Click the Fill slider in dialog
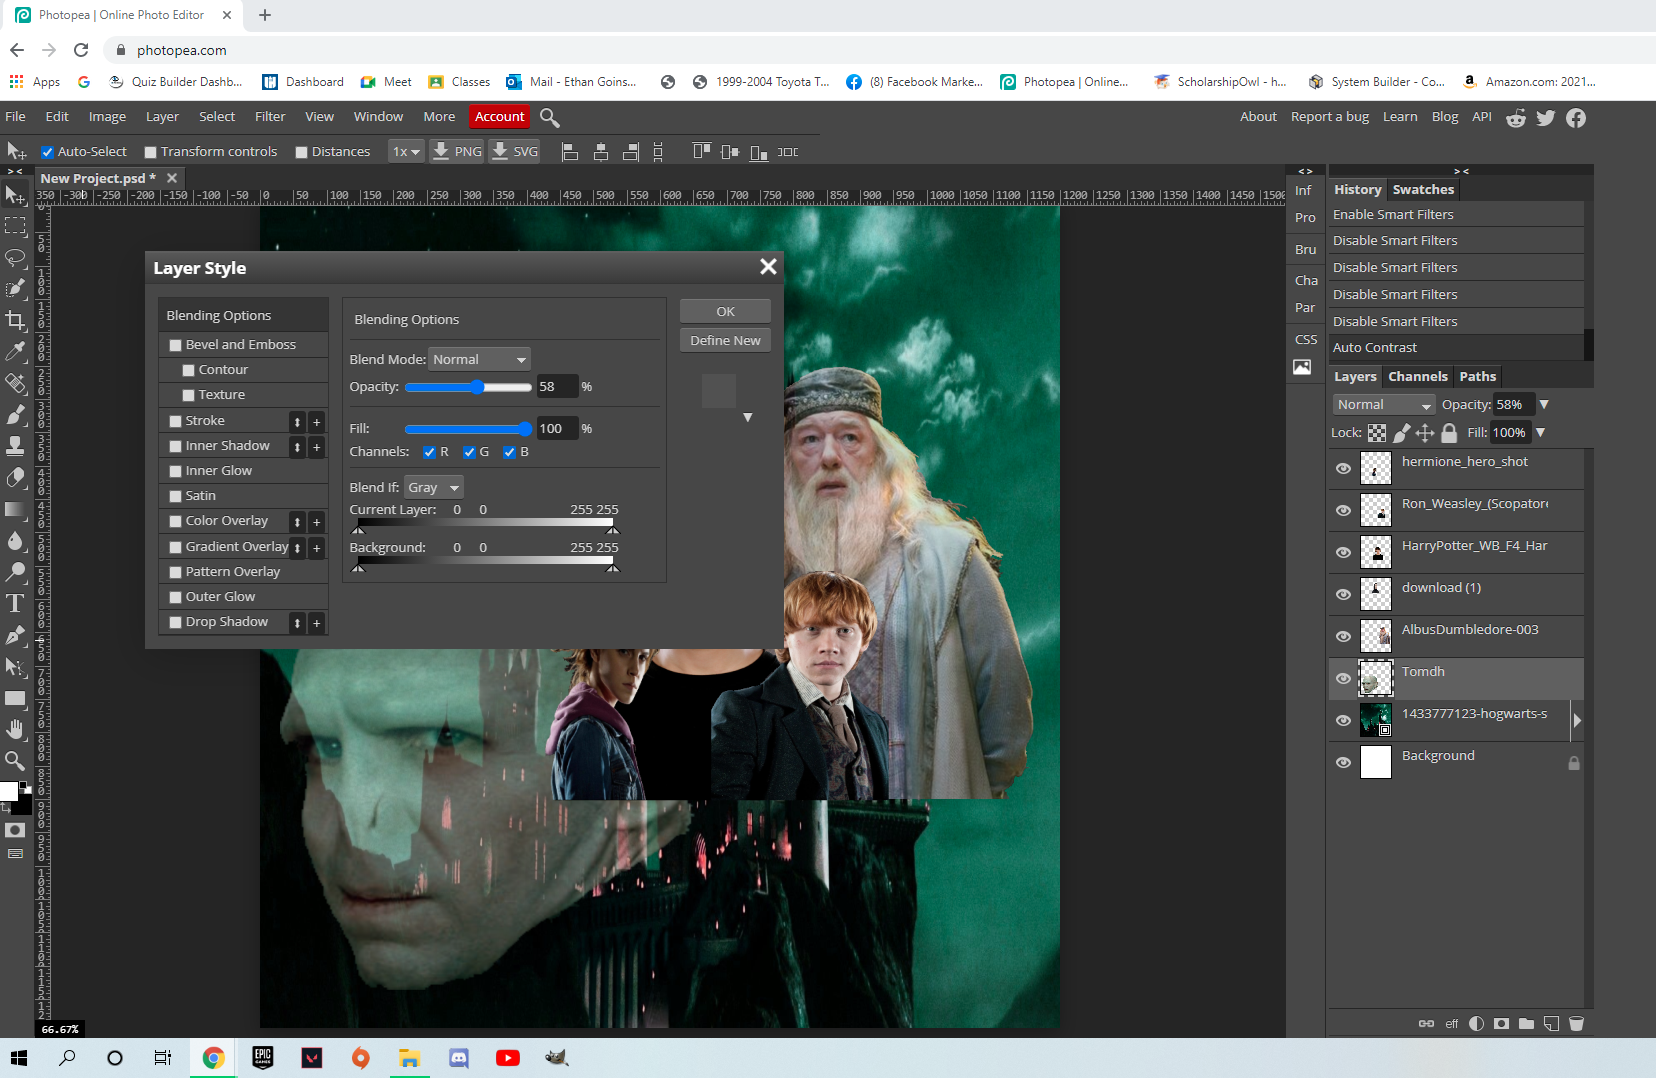The width and height of the screenshot is (1656, 1078). coord(468,429)
